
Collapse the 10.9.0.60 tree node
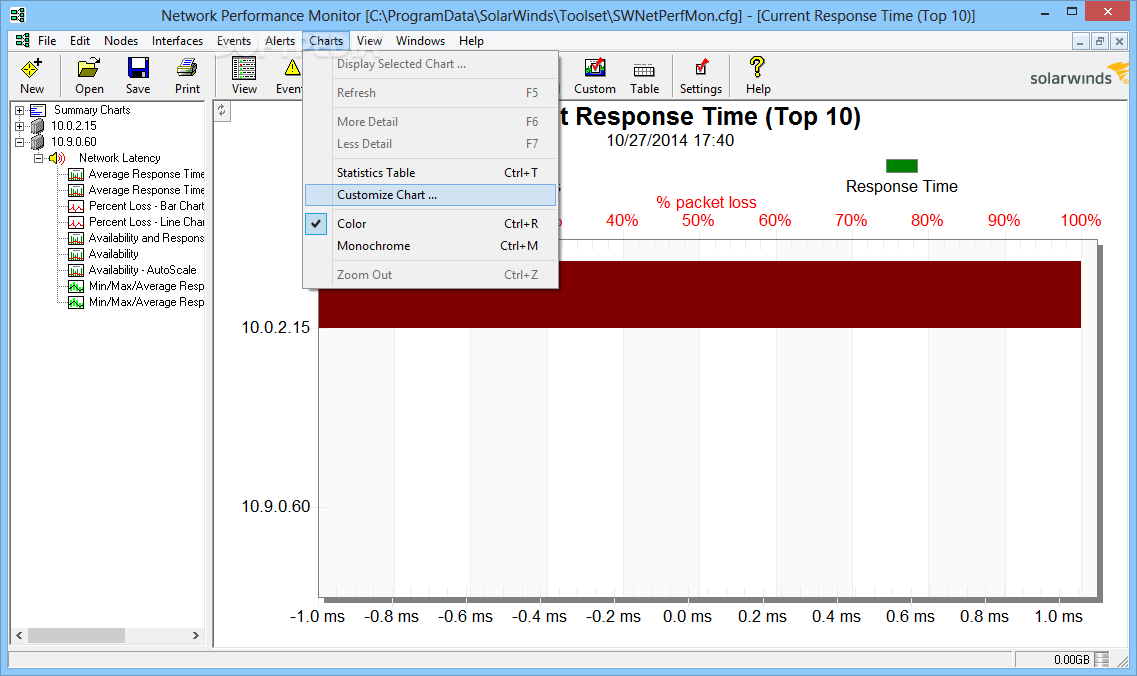pyautogui.click(x=20, y=142)
